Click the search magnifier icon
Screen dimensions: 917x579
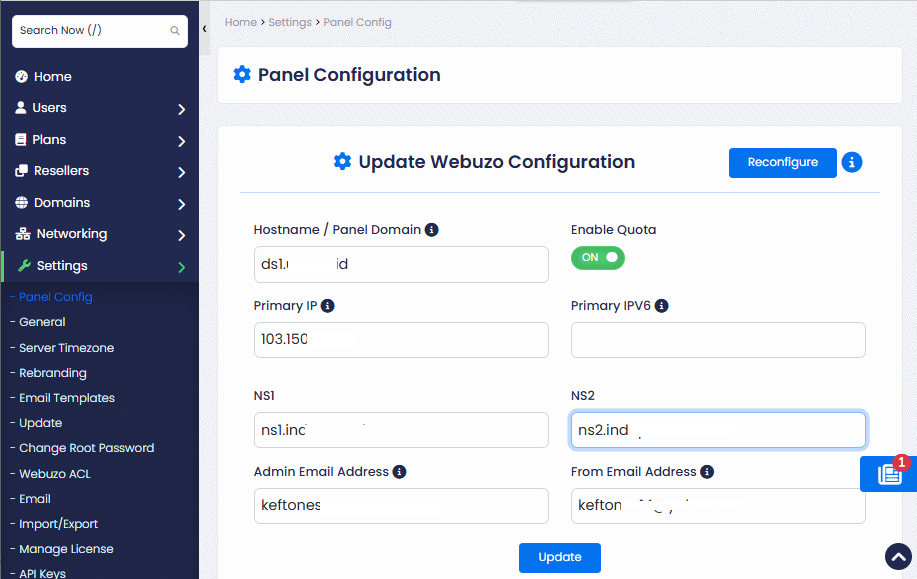coord(175,31)
